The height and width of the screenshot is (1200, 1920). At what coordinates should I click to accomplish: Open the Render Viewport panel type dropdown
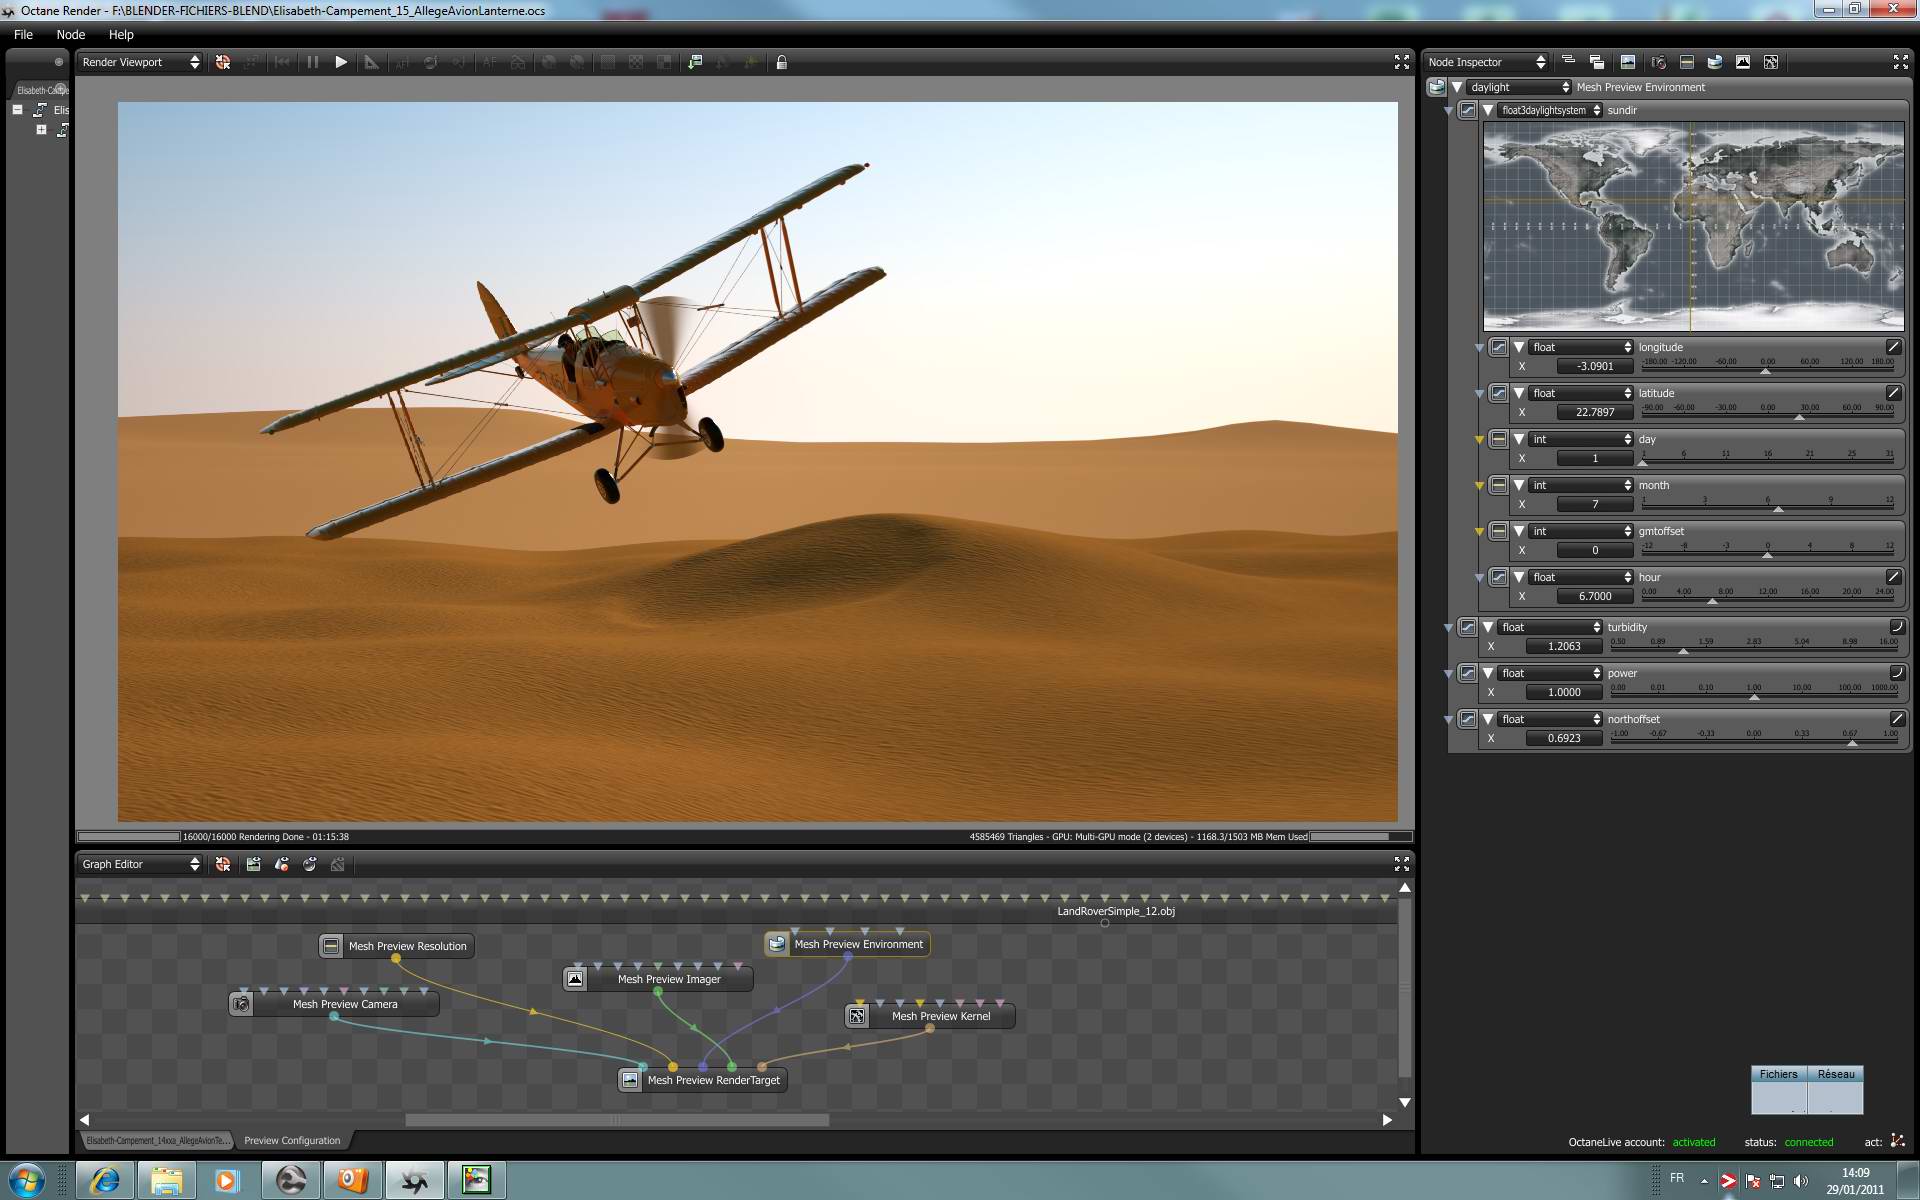[140, 62]
